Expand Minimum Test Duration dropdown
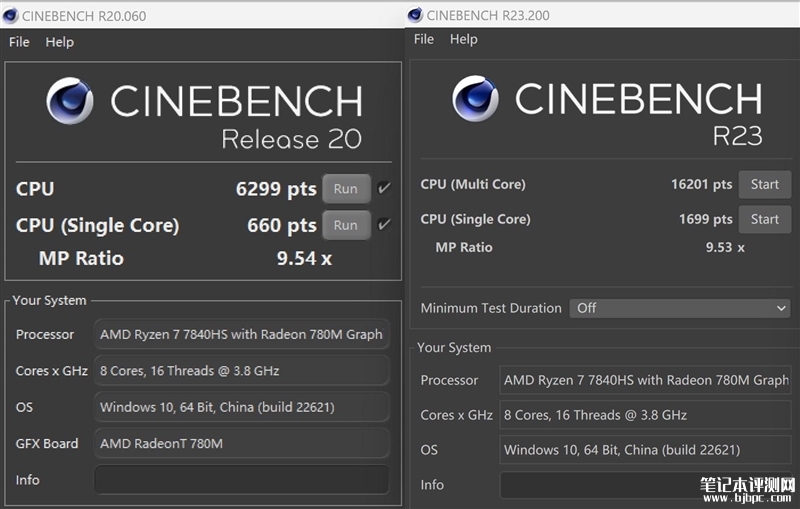The image size is (800, 509). coord(680,308)
